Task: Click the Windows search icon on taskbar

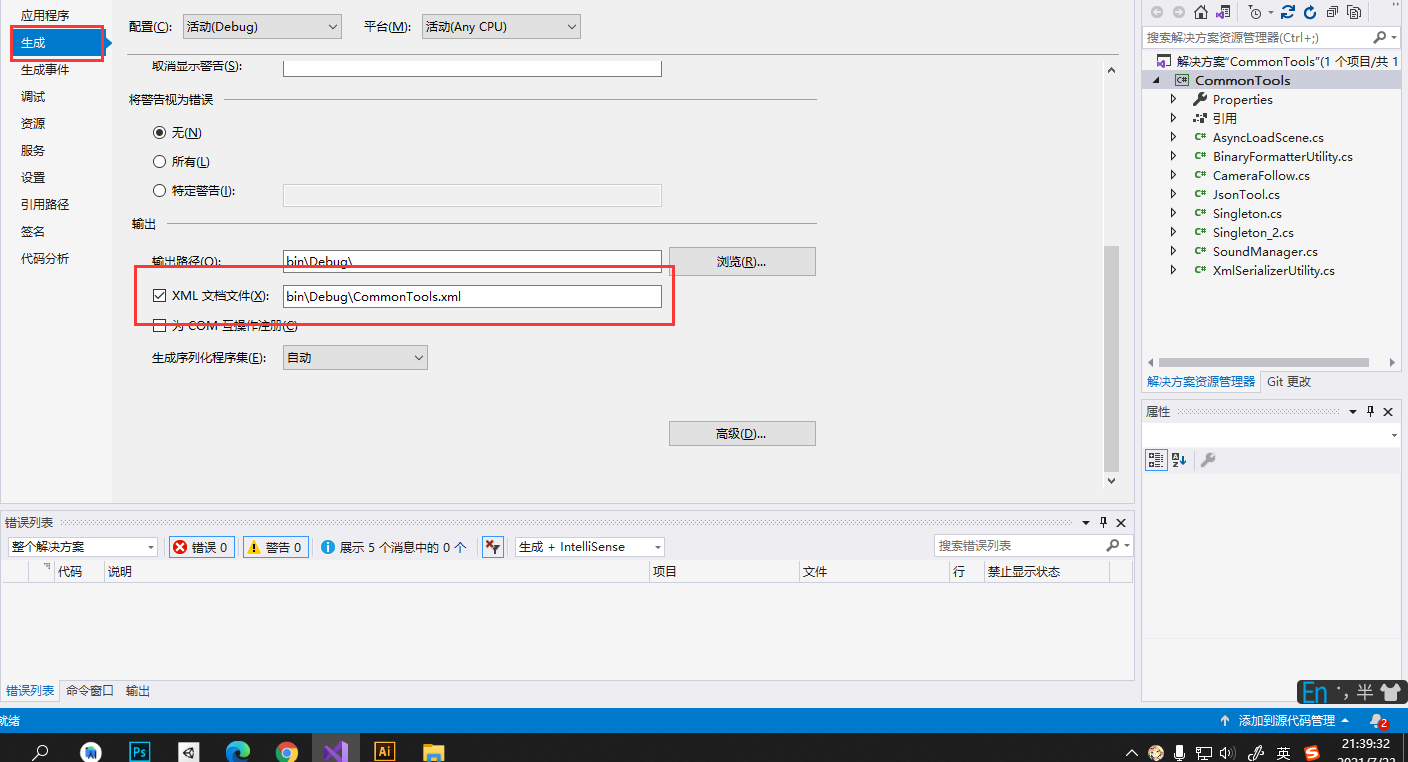Action: pyautogui.click(x=42, y=751)
